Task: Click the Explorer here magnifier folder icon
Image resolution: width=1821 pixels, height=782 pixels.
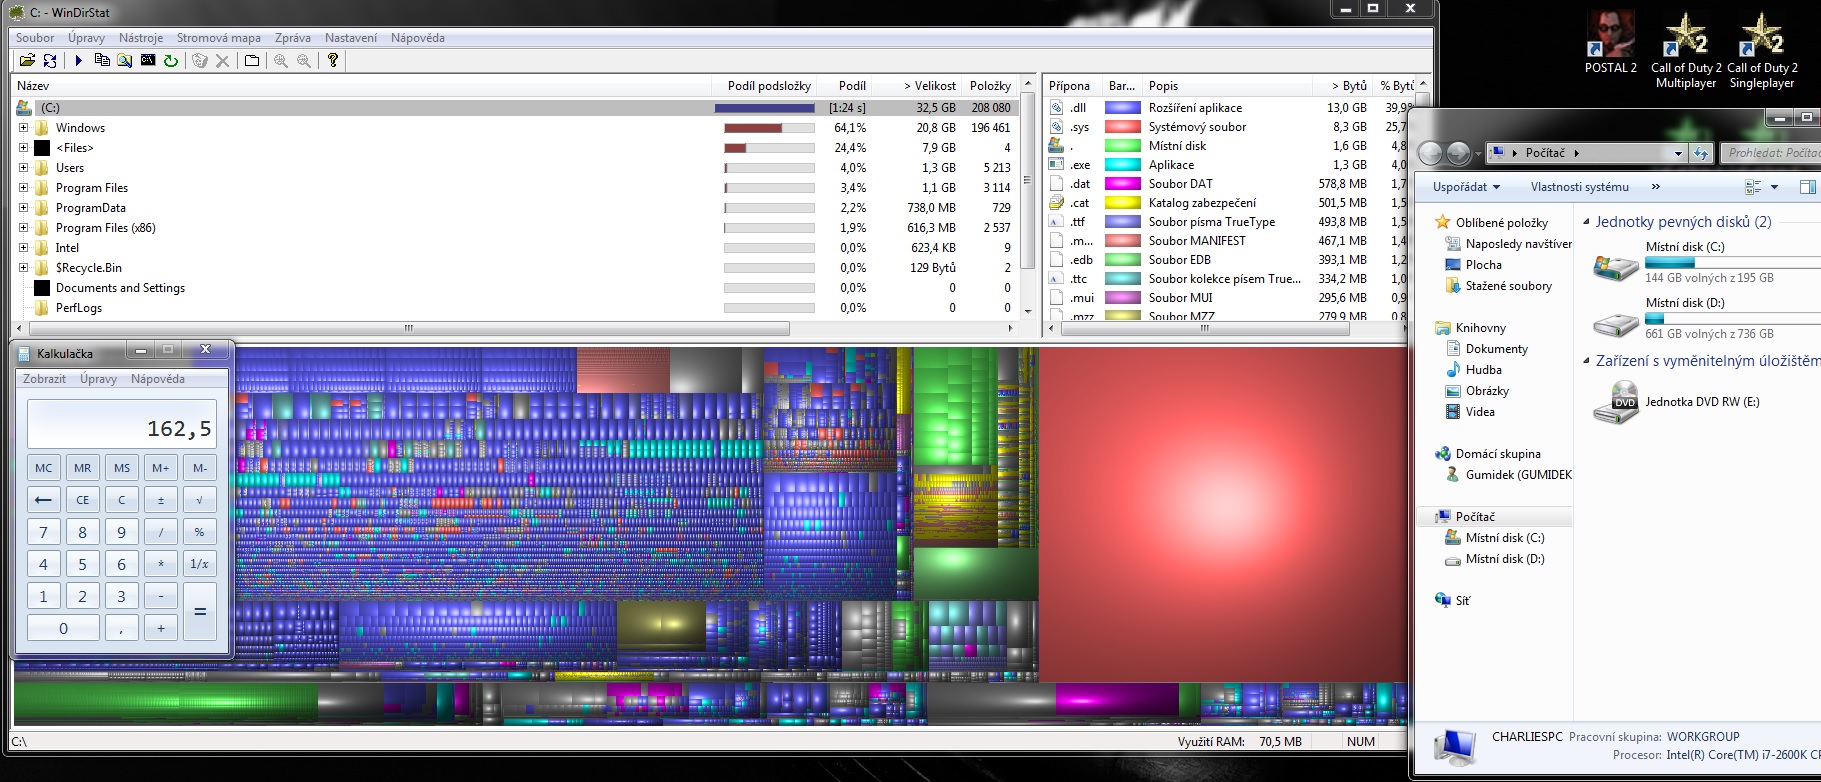Action: 124,61
